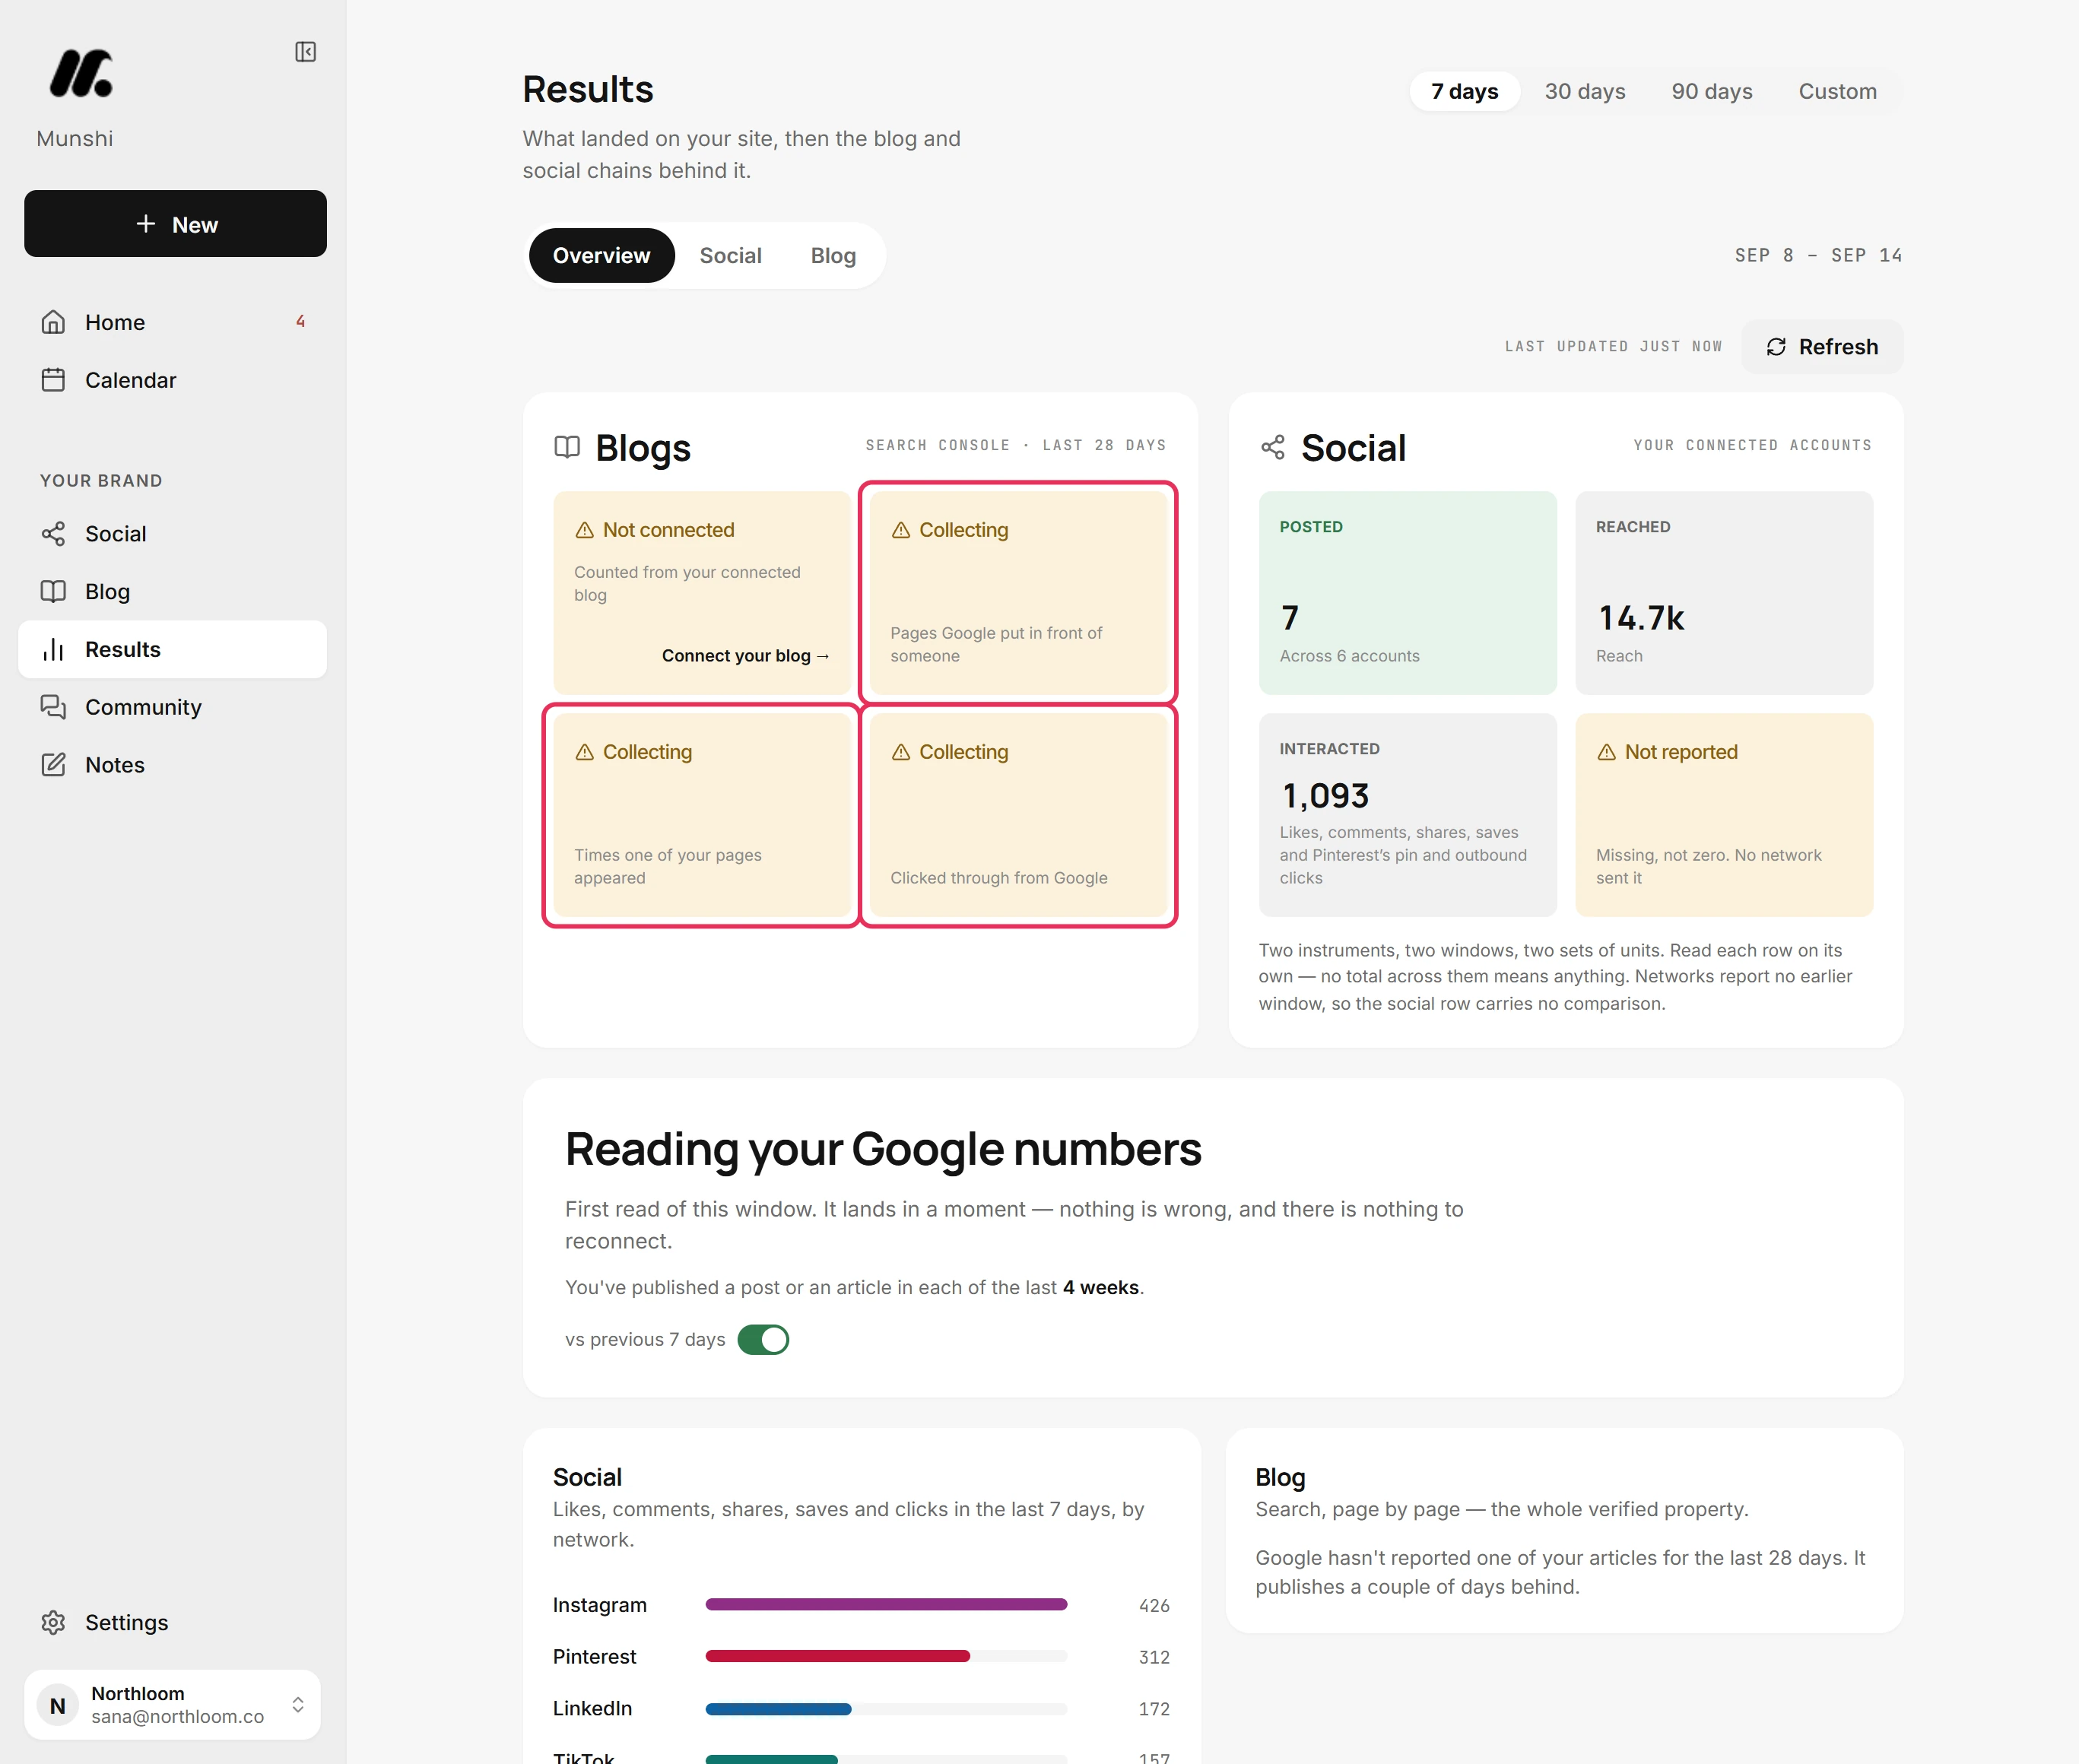Select the 7 days range

[x=1464, y=91]
